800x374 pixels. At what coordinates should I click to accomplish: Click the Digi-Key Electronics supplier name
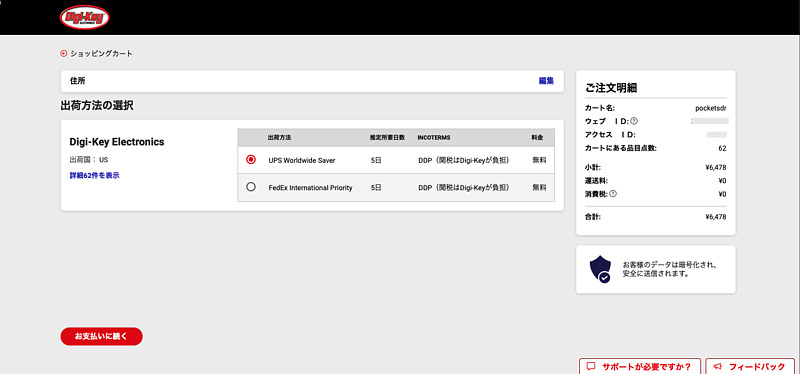(x=117, y=142)
